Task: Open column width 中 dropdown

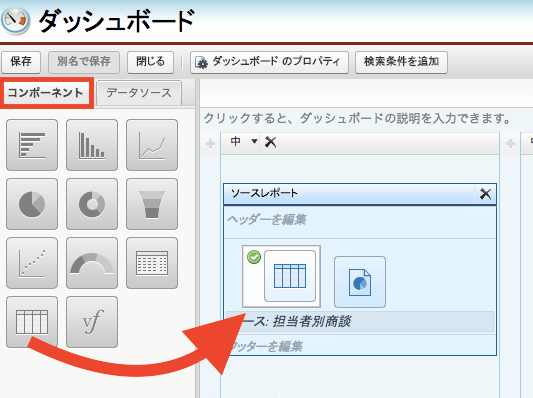Action: point(254,141)
